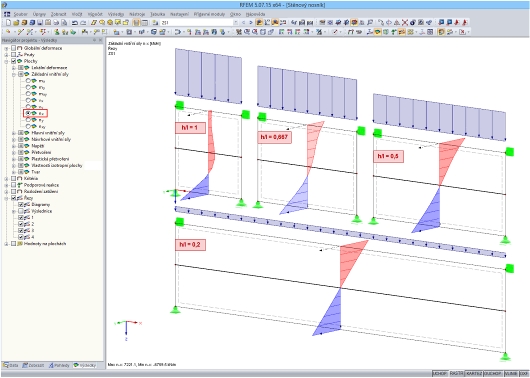The image size is (530, 378).
Task: Tick the Výslednice checkbox
Action: click(21, 211)
